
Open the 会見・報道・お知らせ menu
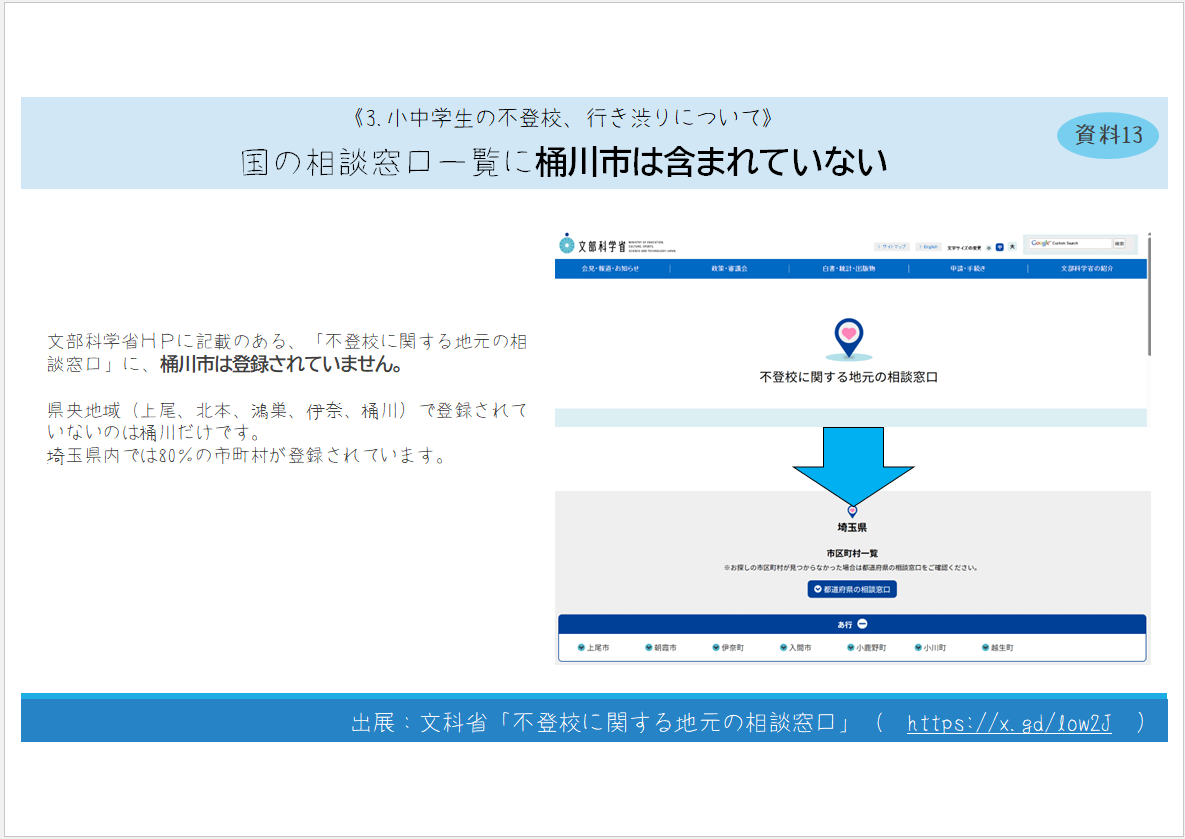point(611,268)
